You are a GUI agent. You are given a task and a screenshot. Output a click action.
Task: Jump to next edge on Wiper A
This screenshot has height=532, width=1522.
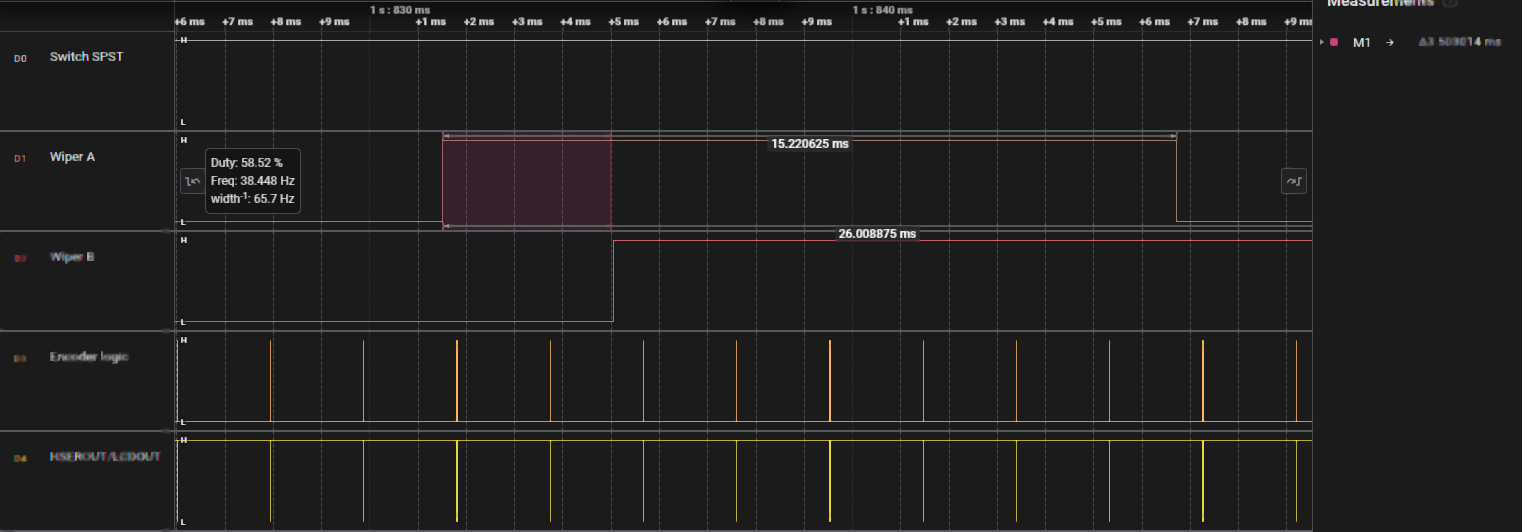pyautogui.click(x=1294, y=181)
